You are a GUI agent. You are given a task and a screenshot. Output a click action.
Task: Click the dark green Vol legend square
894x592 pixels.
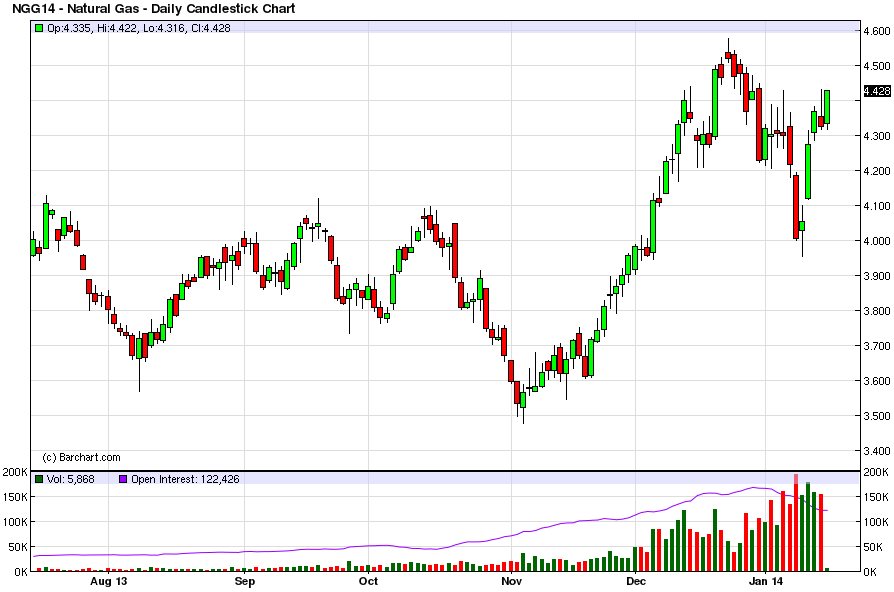(39, 479)
